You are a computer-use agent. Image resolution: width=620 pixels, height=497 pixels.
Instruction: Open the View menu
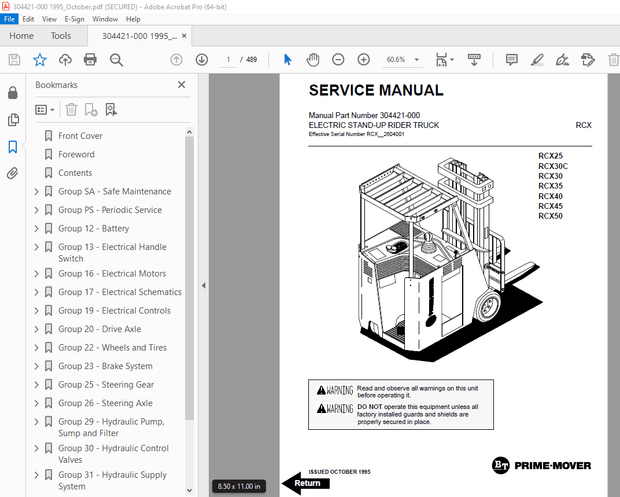pos(49,19)
